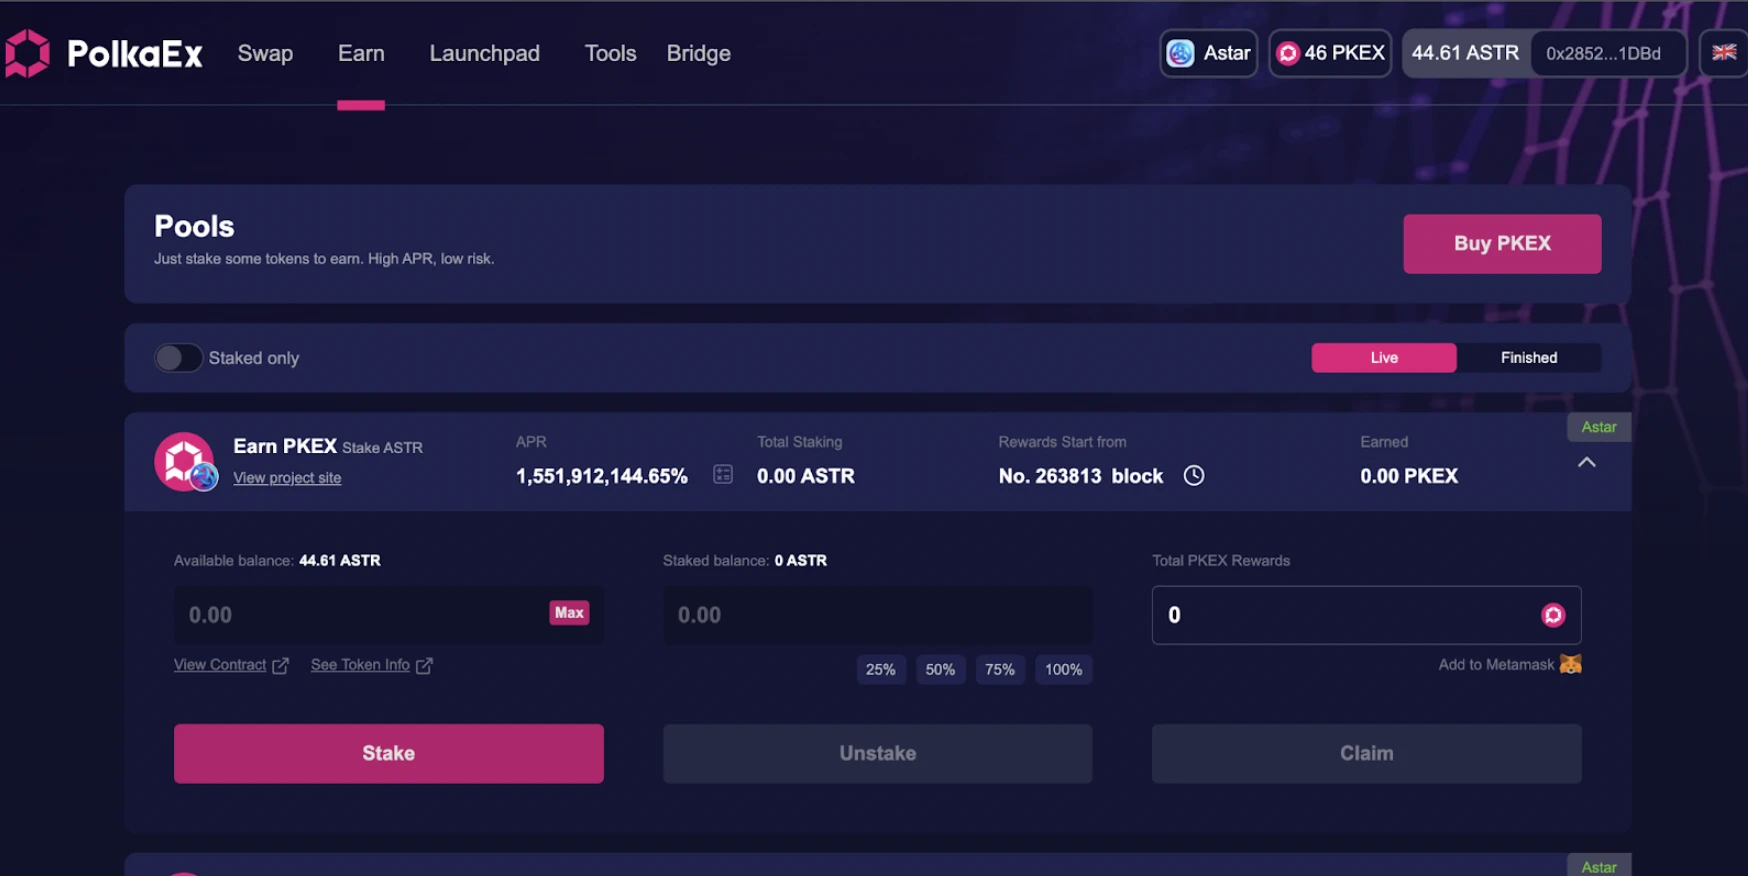Open the Earn menu item

tap(361, 53)
